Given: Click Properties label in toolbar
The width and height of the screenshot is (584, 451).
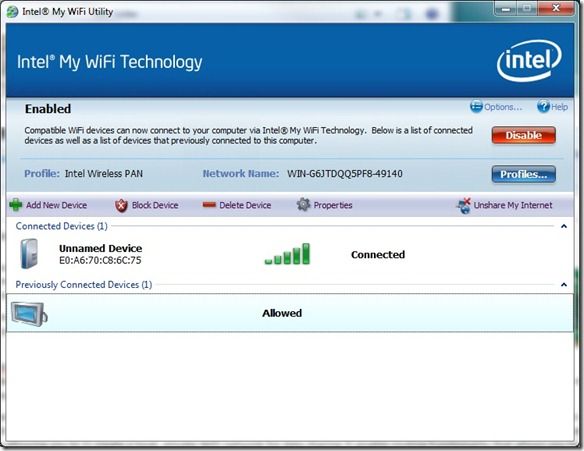Looking at the screenshot, I should pyautogui.click(x=333, y=205).
